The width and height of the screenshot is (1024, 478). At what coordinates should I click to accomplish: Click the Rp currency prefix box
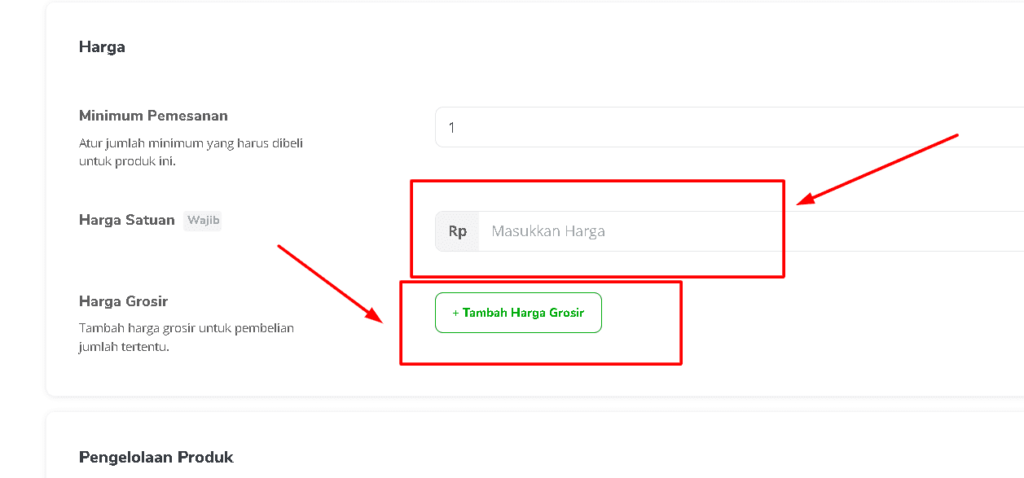point(457,231)
